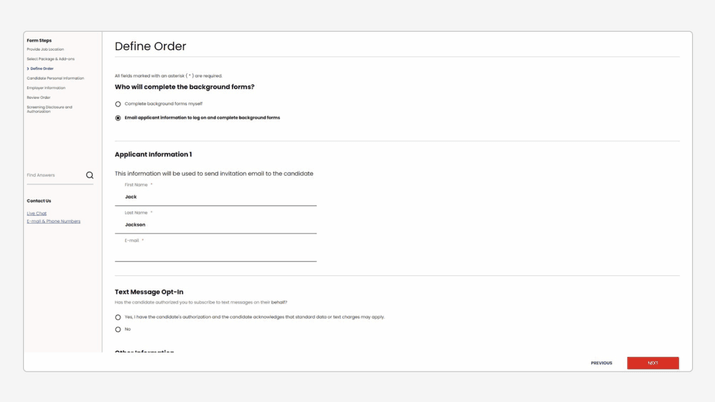
Task: Select "Complete background forms myself" radio option
Action: pos(118,104)
